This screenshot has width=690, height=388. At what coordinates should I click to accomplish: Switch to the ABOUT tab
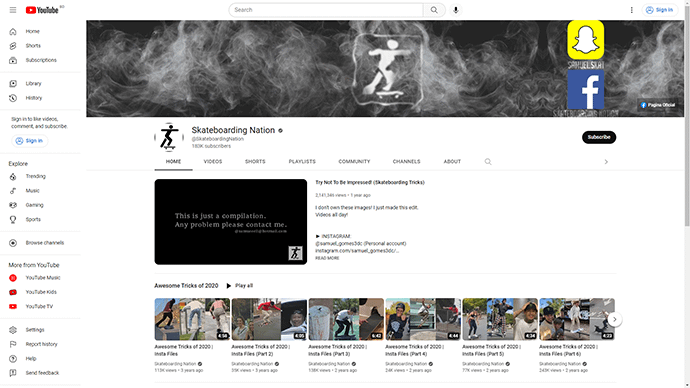[x=452, y=162]
